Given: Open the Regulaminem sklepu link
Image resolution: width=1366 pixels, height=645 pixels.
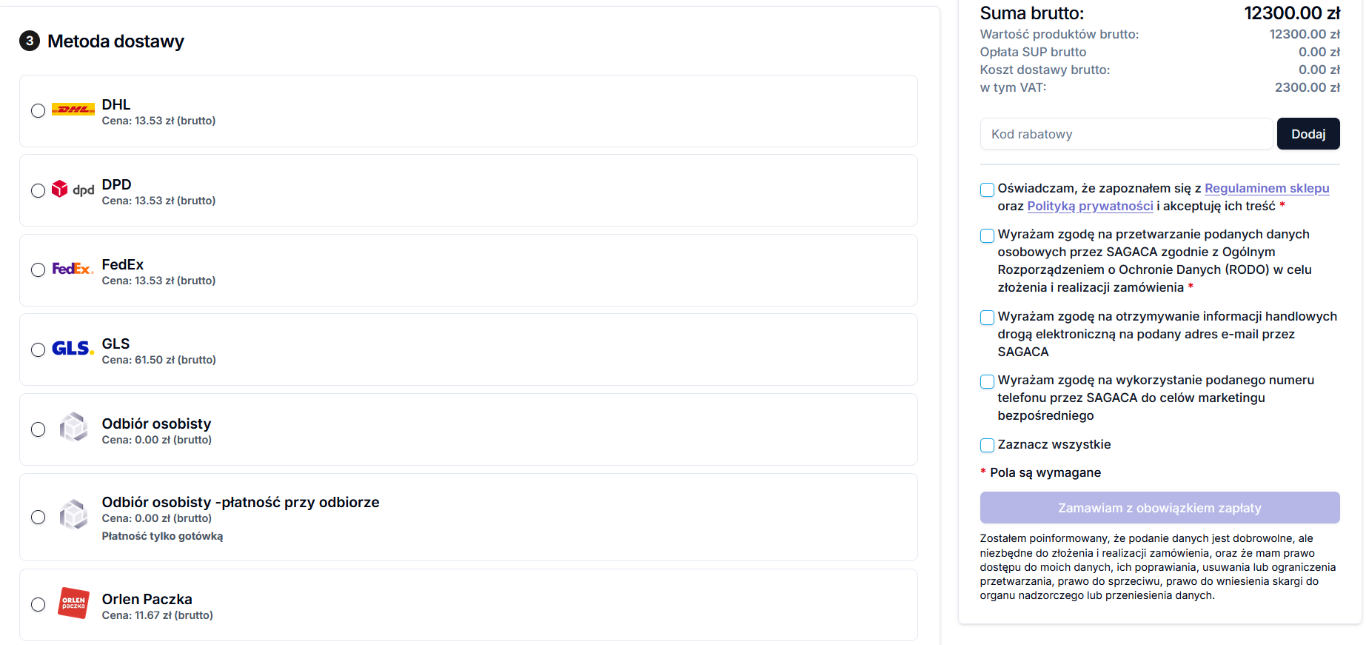Looking at the screenshot, I should (1267, 188).
